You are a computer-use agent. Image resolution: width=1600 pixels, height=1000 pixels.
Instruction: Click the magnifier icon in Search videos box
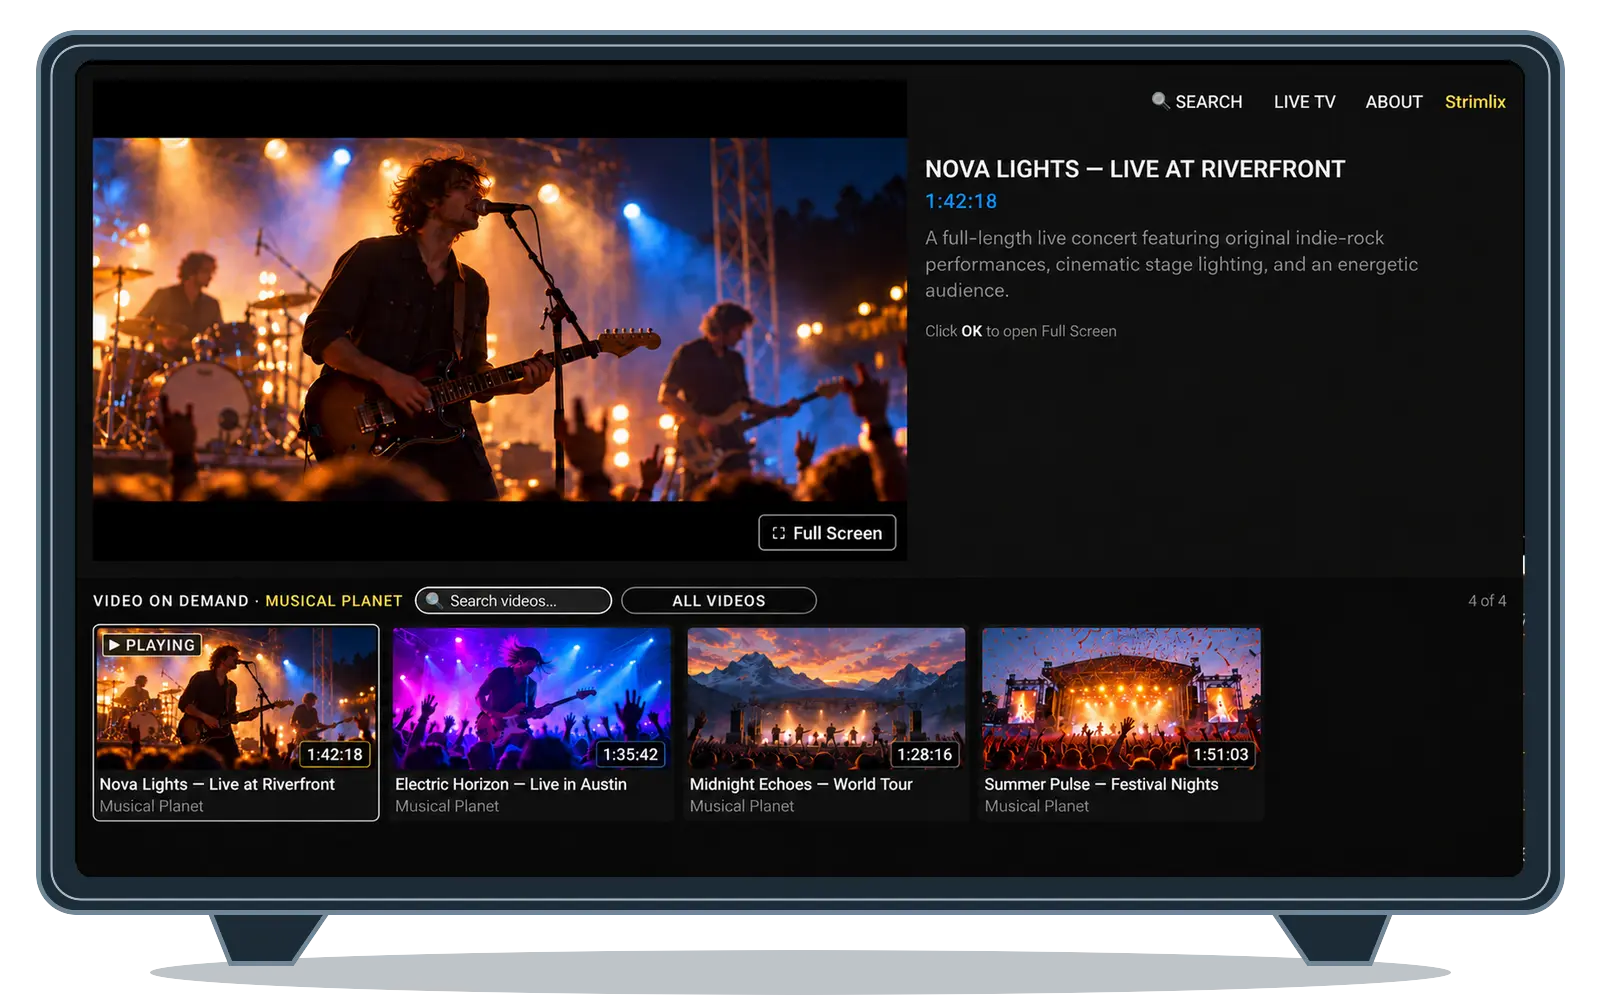pyautogui.click(x=434, y=601)
